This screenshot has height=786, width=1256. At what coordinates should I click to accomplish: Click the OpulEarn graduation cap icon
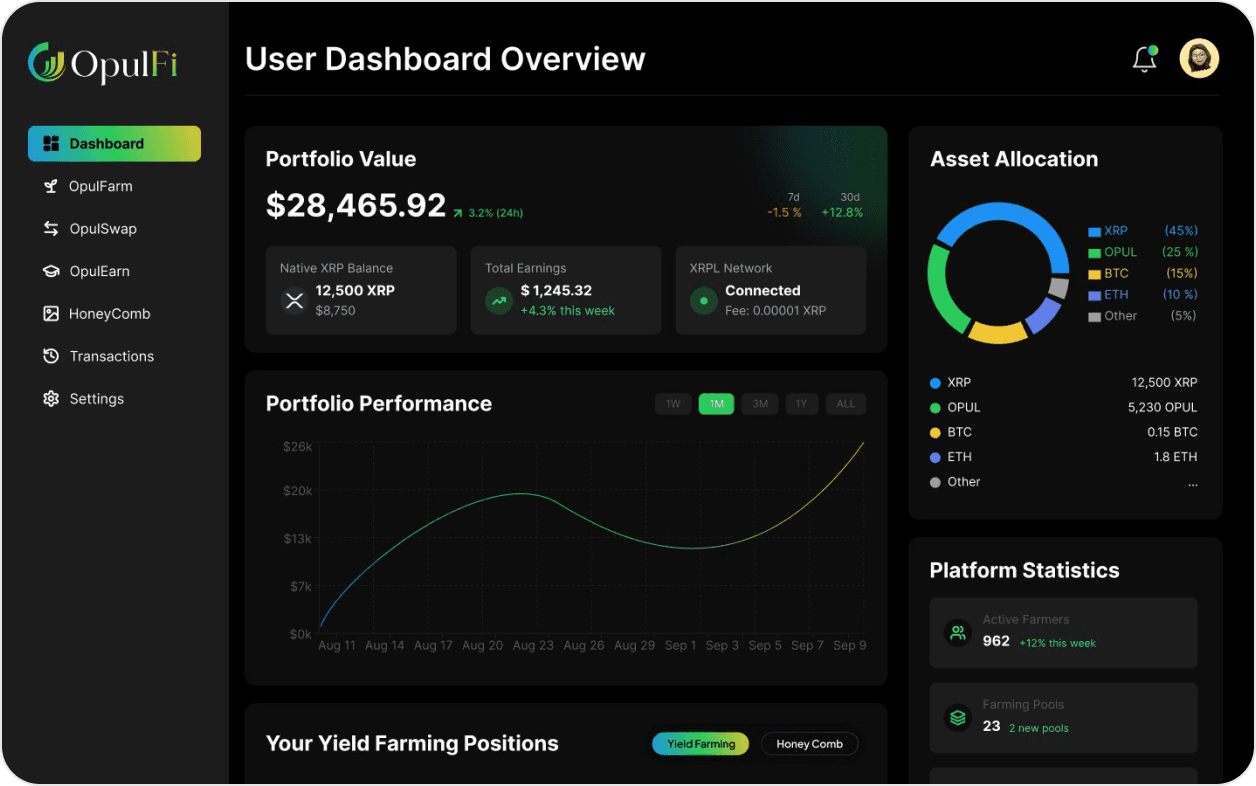(x=51, y=271)
